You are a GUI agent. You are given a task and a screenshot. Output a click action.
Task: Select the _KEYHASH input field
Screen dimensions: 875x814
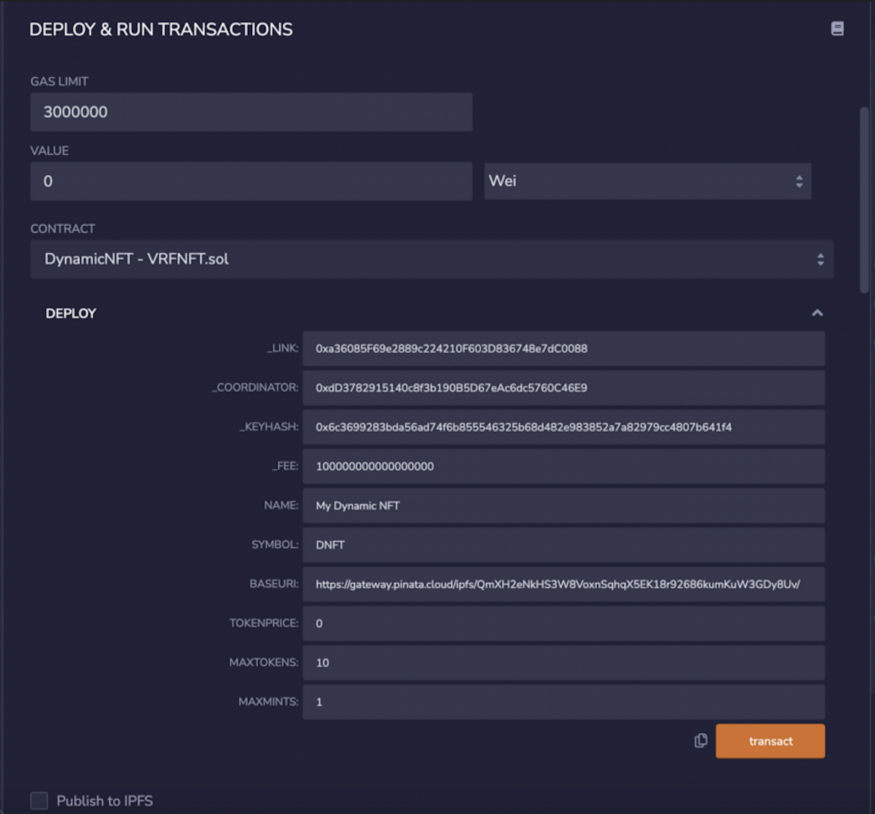563,427
